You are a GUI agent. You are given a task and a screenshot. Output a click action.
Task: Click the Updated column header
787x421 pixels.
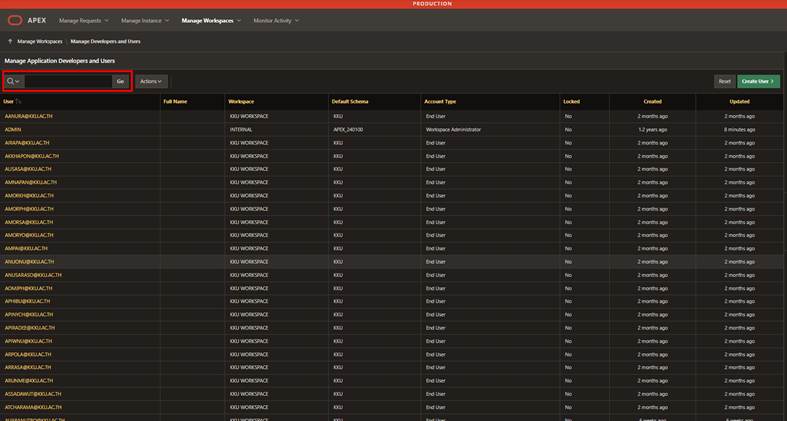[x=739, y=102]
